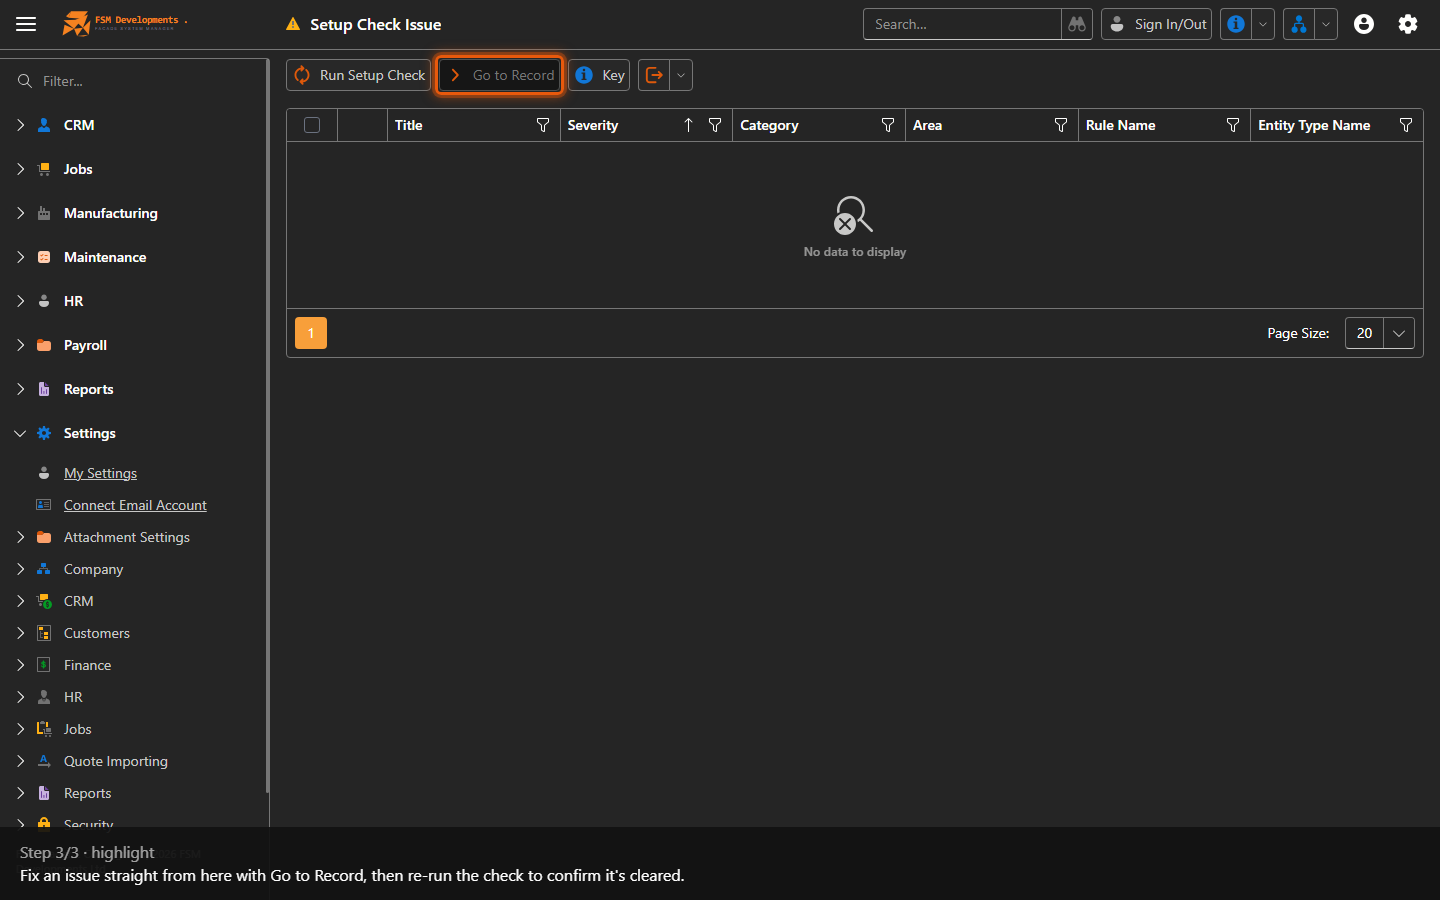Open the Connect Email Account link
This screenshot has width=1440, height=900.
(x=135, y=505)
